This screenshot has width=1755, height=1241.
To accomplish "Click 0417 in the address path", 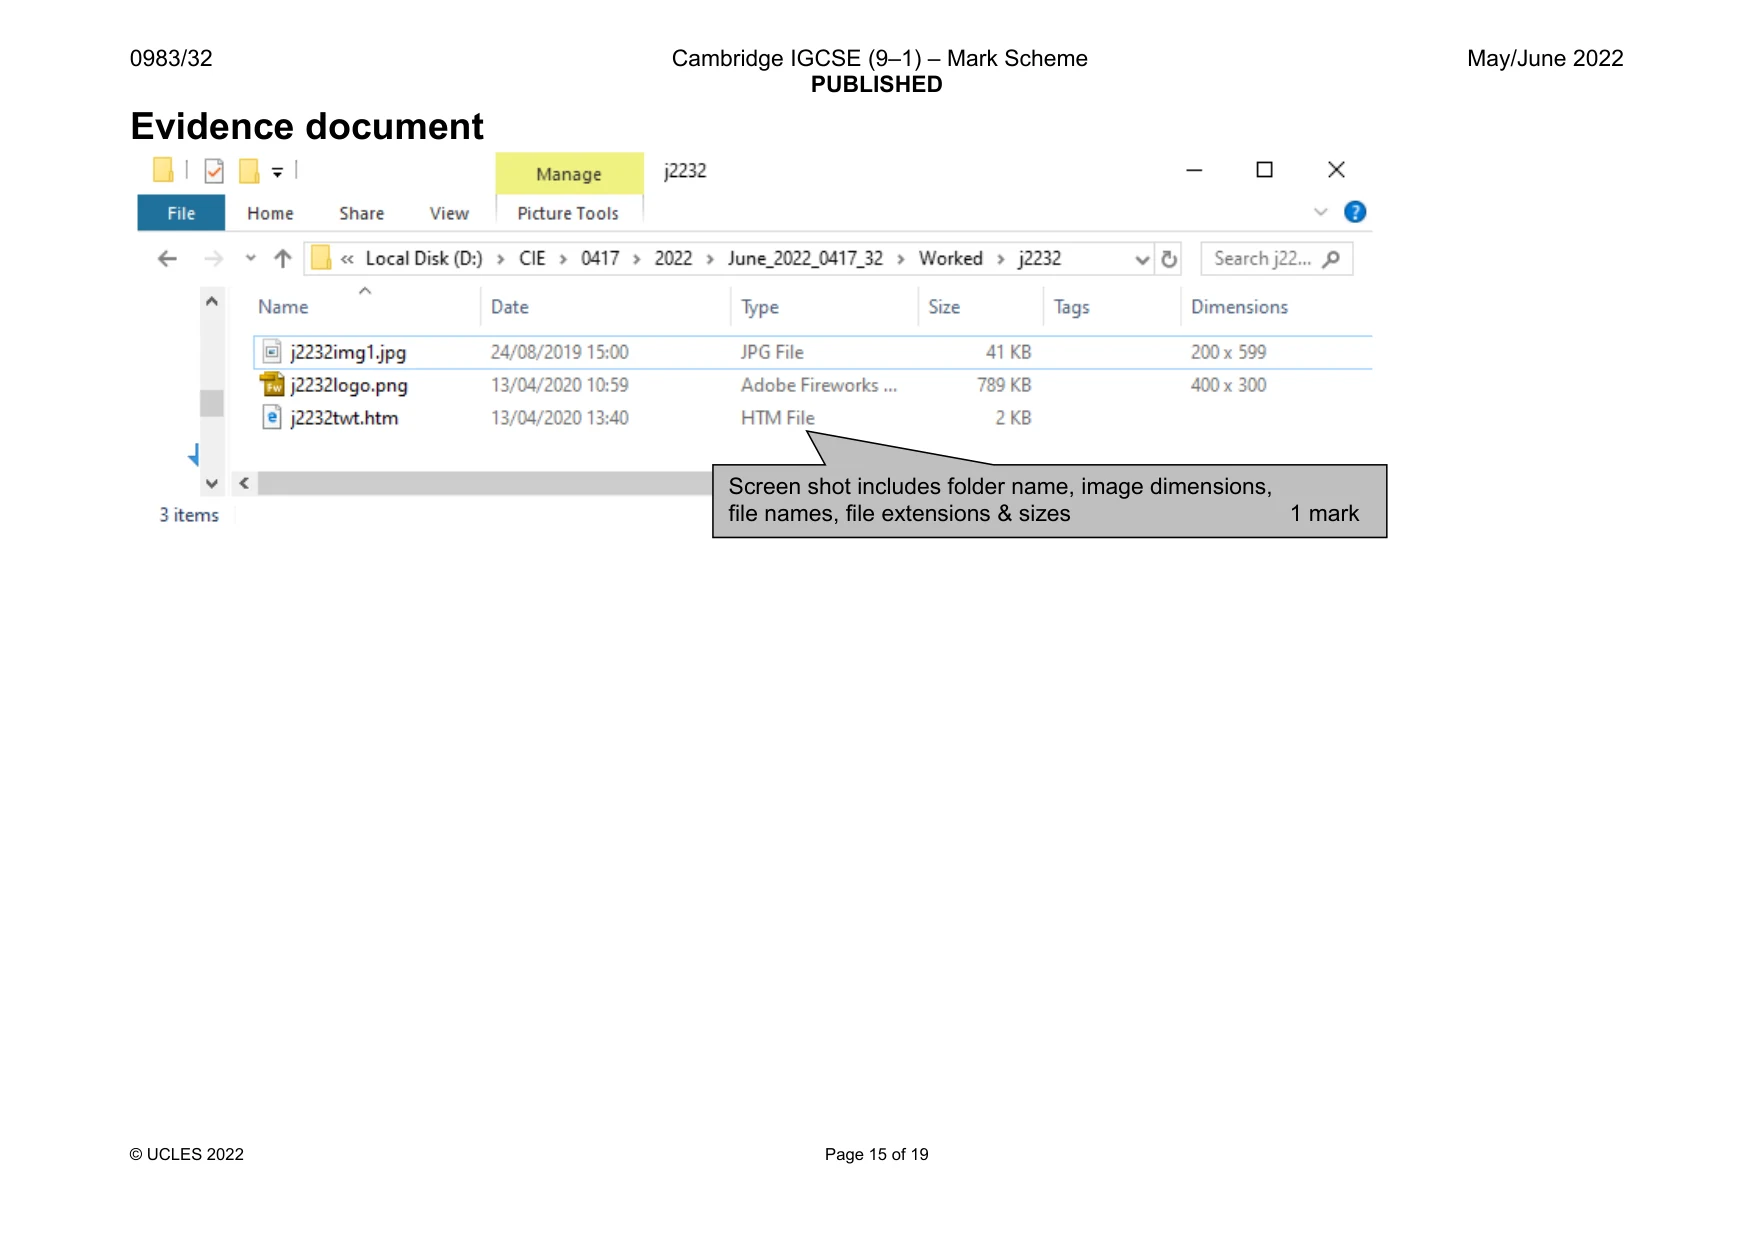I will point(600,258).
